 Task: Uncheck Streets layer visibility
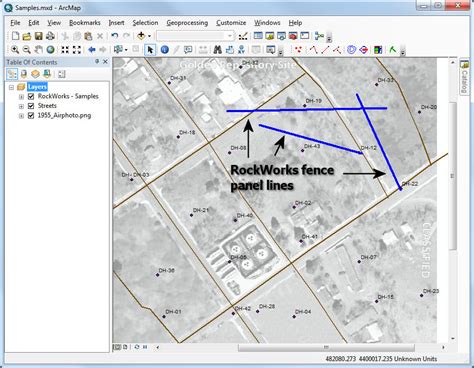[x=31, y=106]
